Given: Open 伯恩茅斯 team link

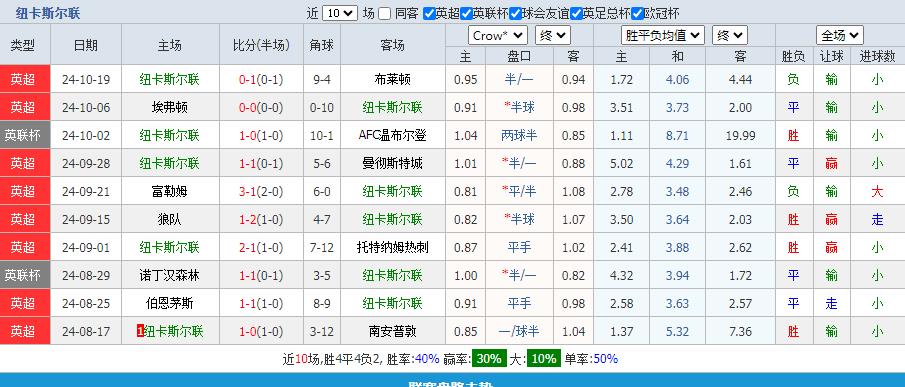Looking at the screenshot, I should [170, 303].
